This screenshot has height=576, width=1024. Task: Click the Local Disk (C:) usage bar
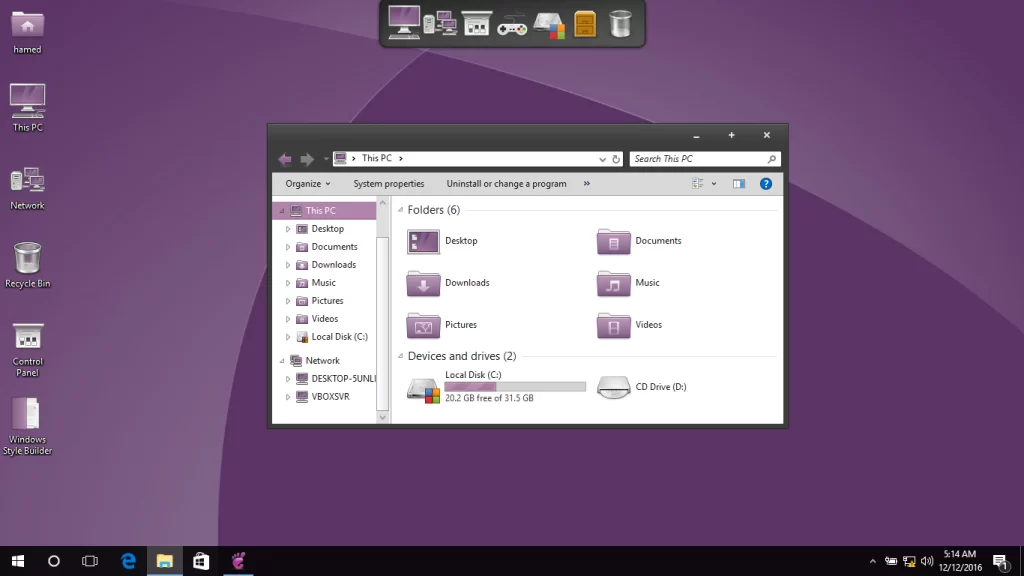(x=515, y=387)
